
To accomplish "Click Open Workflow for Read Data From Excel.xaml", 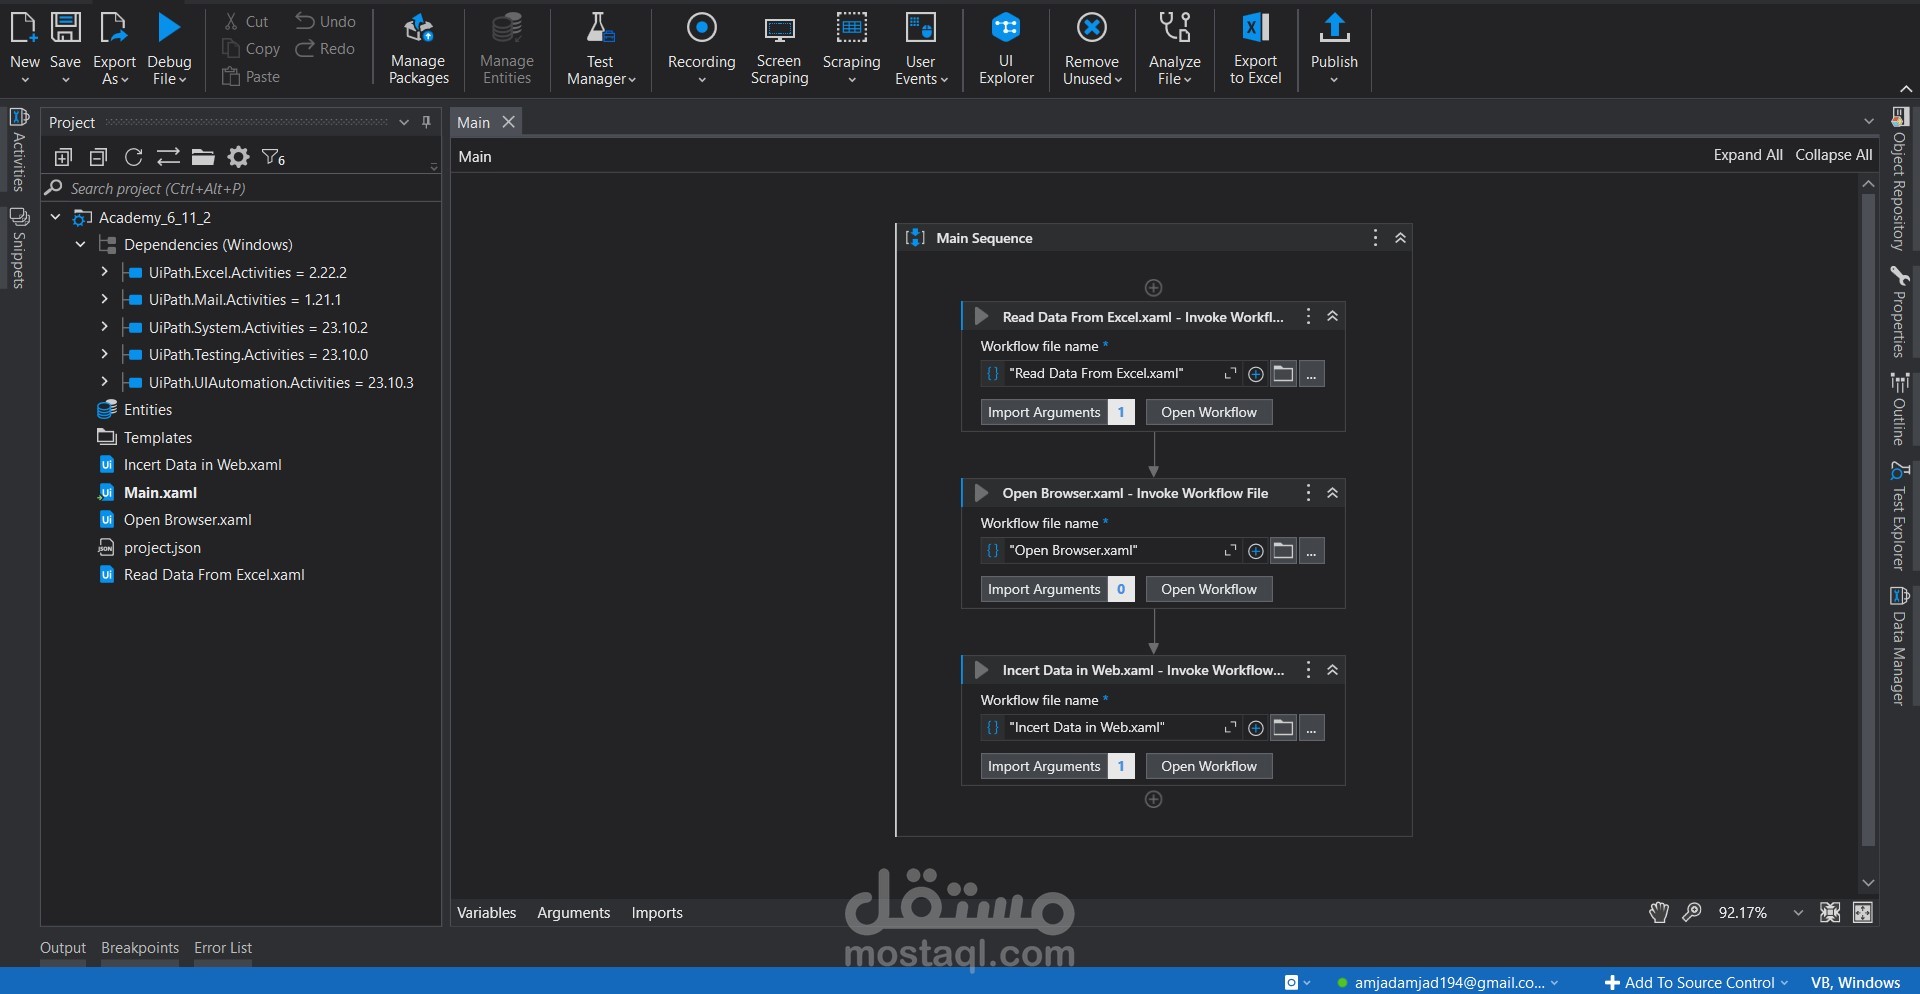I will click(1209, 412).
